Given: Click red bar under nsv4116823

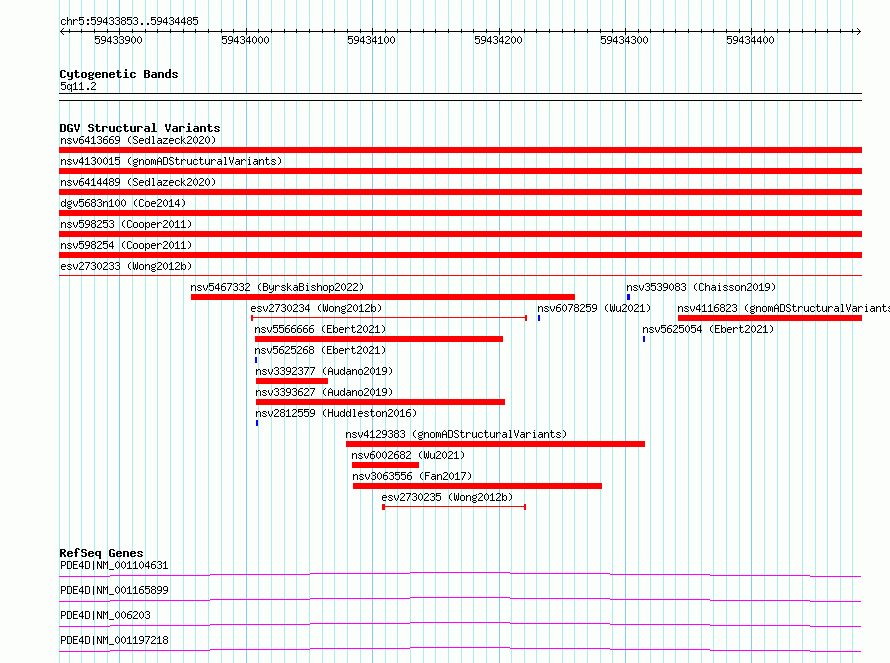Looking at the screenshot, I should 770,318.
